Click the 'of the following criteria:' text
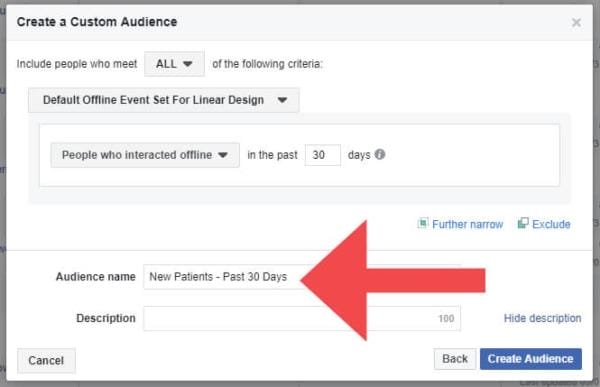The width and height of the screenshot is (600, 387). (267, 64)
